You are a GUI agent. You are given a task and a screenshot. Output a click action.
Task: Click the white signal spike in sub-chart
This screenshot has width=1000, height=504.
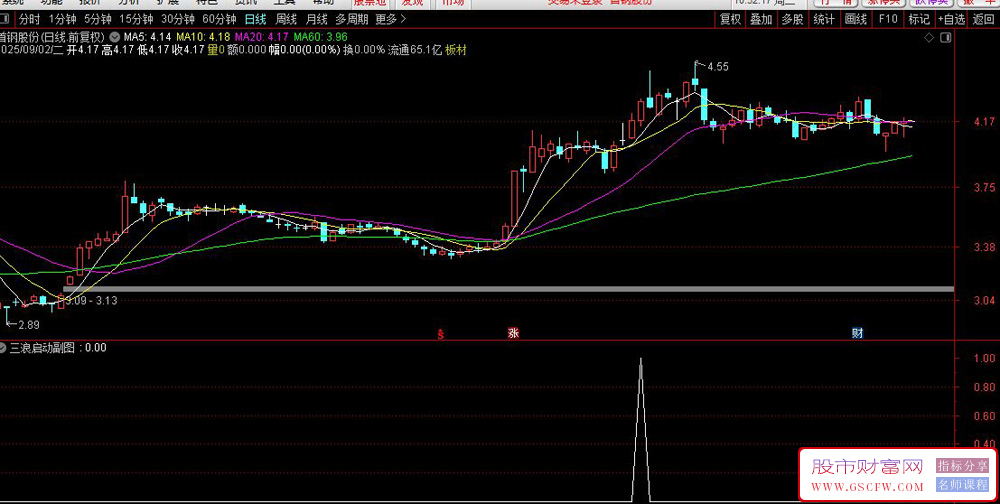click(641, 427)
